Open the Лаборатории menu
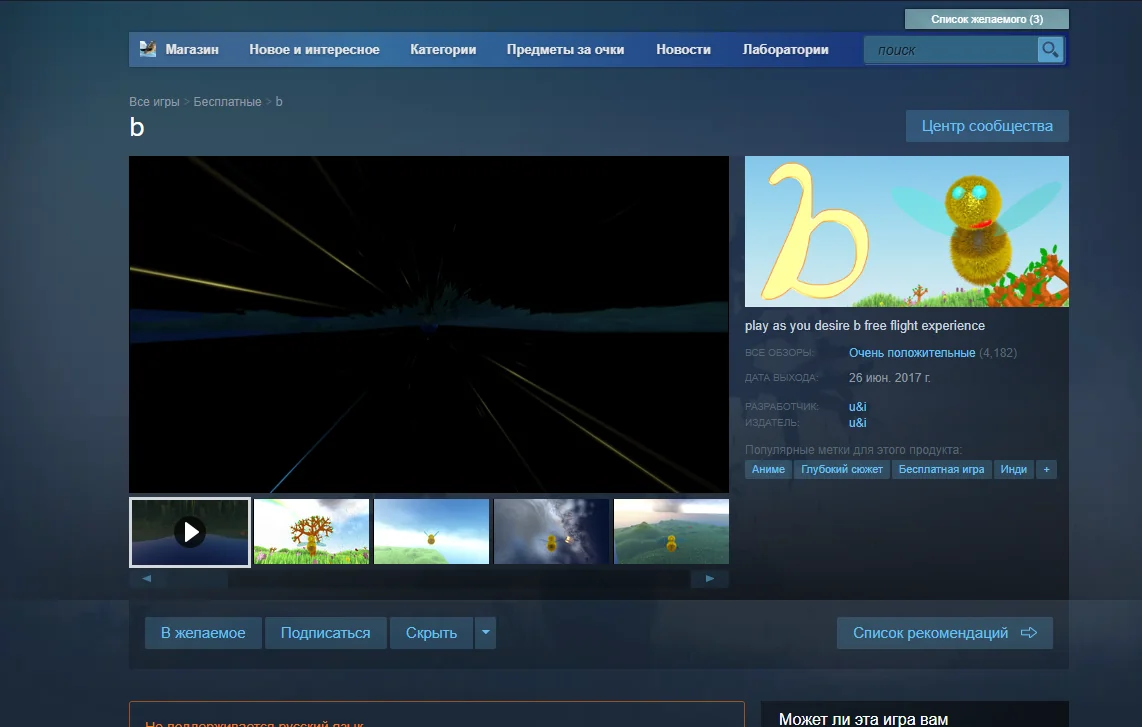Image resolution: width=1142 pixels, height=727 pixels. coord(785,50)
